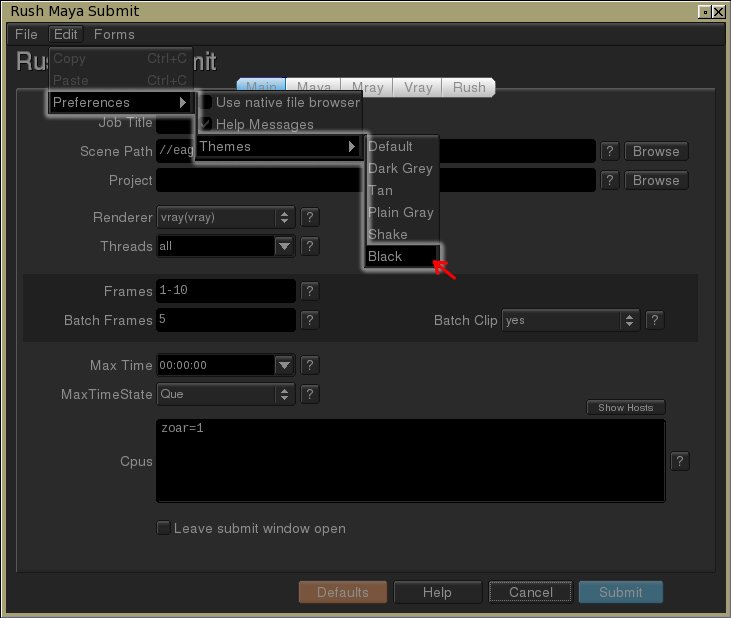Click into the Cpus text area
Viewport: 731px width, 618px height.
tap(410, 461)
